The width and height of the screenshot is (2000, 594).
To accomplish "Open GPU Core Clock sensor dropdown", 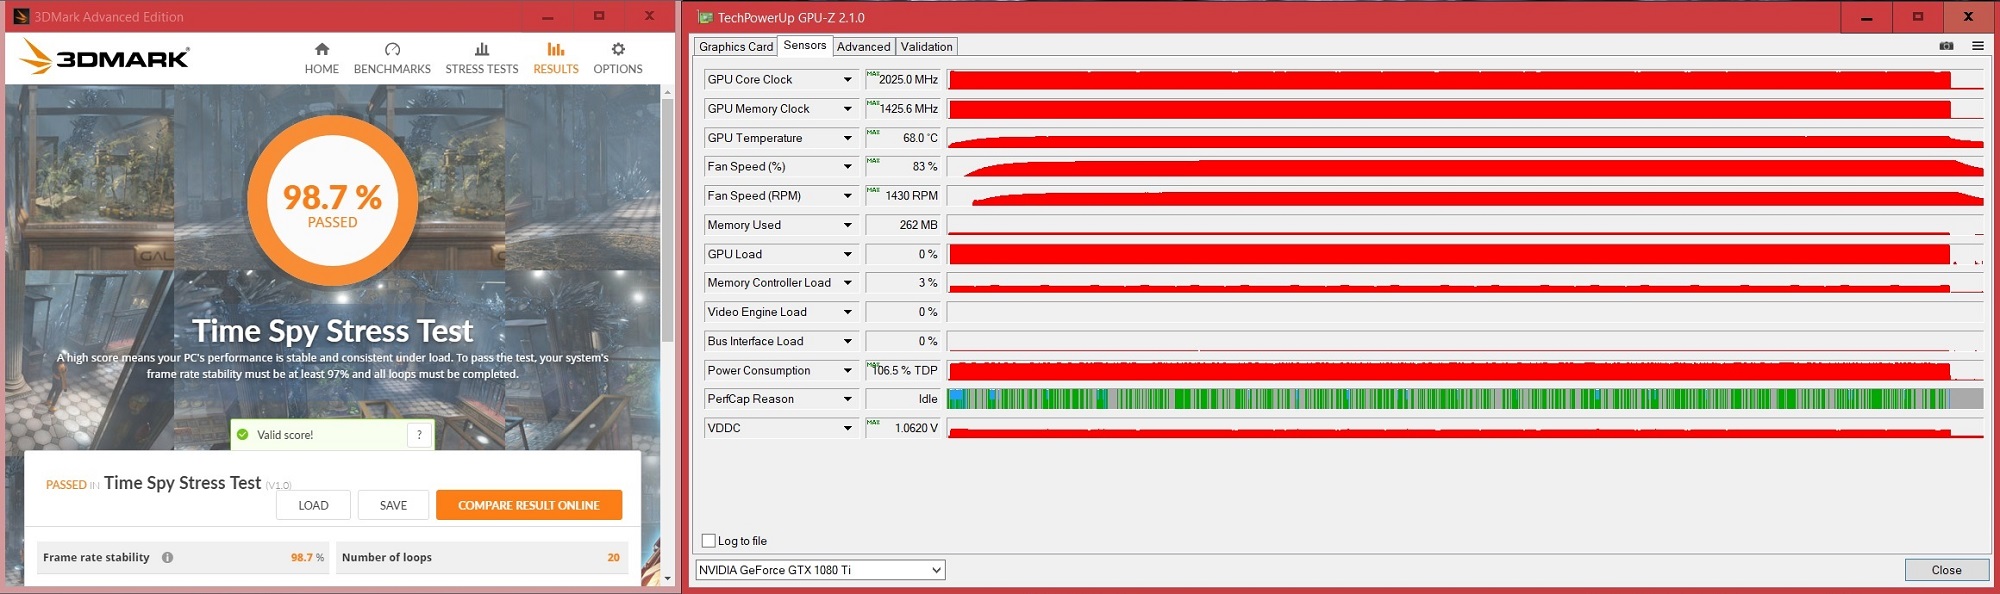I will [x=847, y=79].
